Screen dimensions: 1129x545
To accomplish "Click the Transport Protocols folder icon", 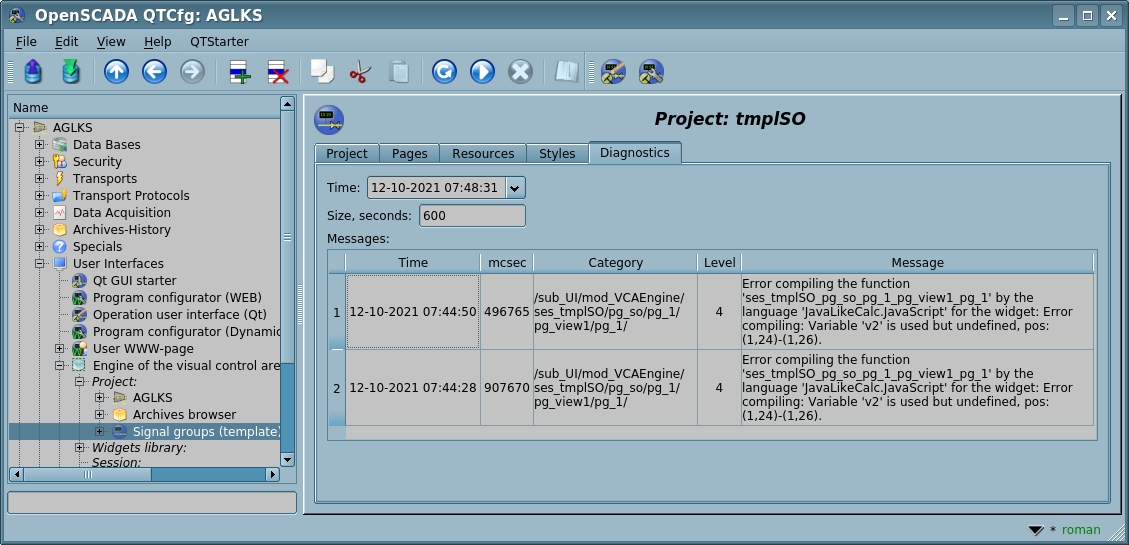I will tap(60, 196).
